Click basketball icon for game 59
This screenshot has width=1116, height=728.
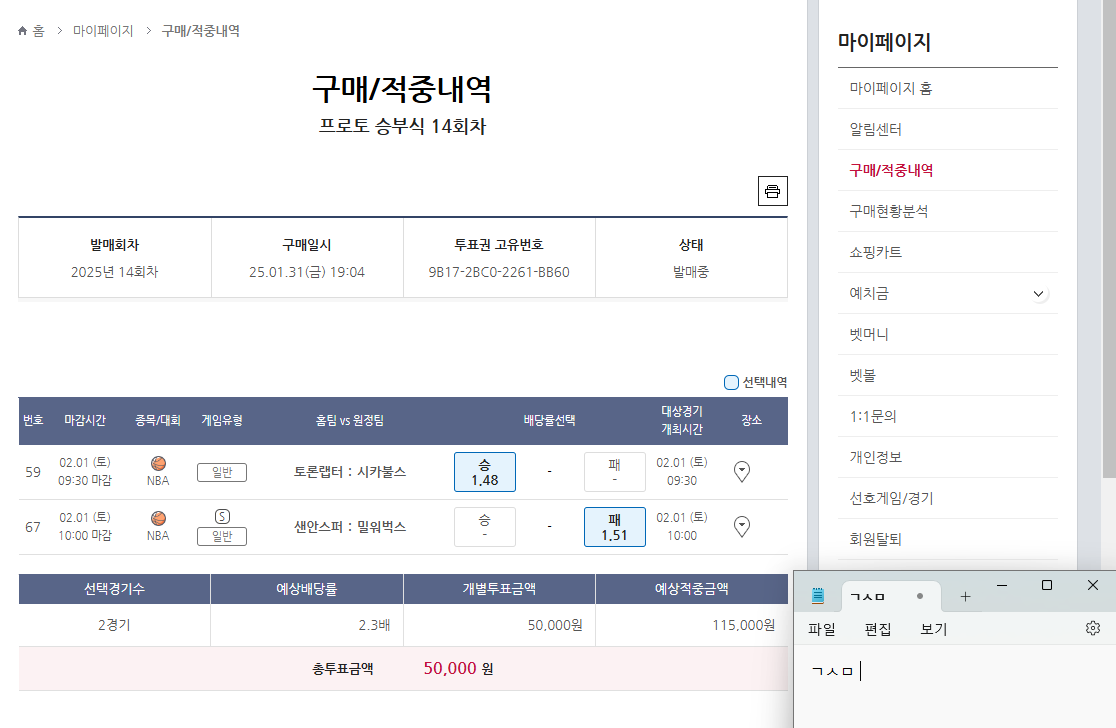(x=158, y=463)
